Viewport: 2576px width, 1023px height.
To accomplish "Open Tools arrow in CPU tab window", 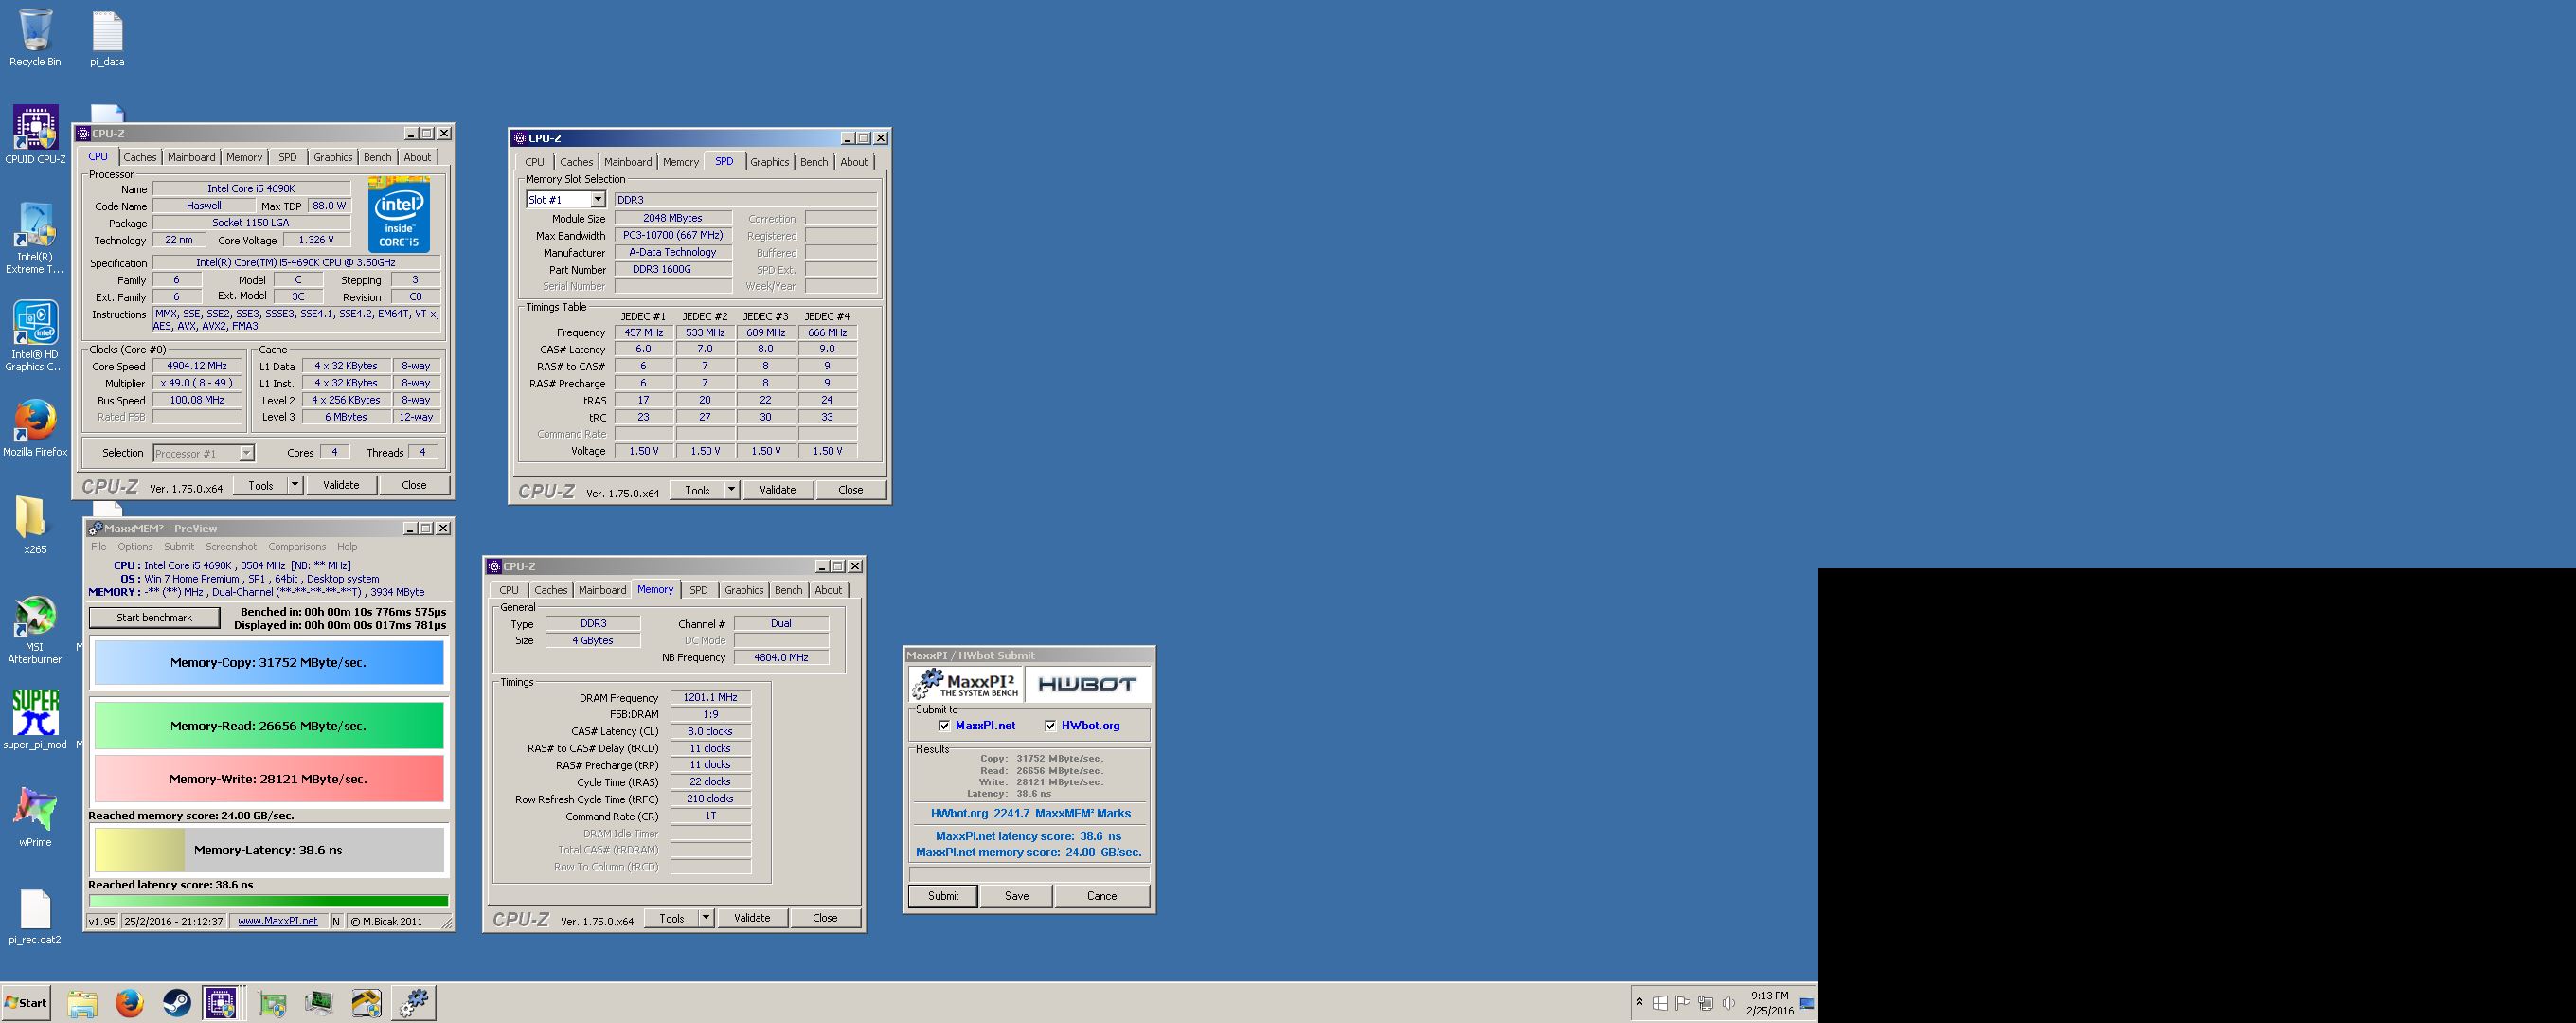I will 295,485.
